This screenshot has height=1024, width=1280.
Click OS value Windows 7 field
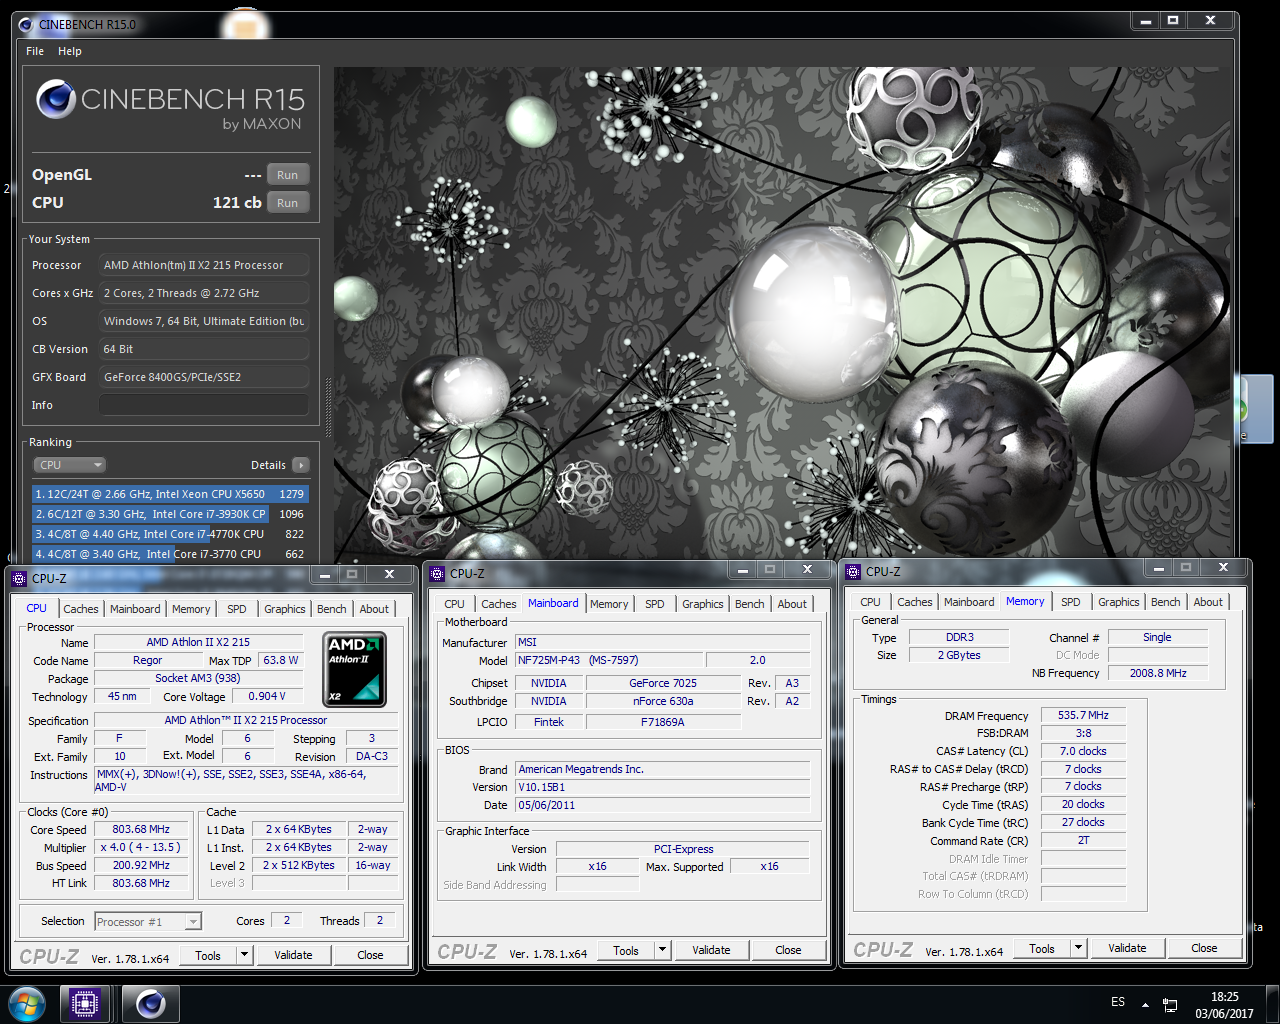[204, 321]
